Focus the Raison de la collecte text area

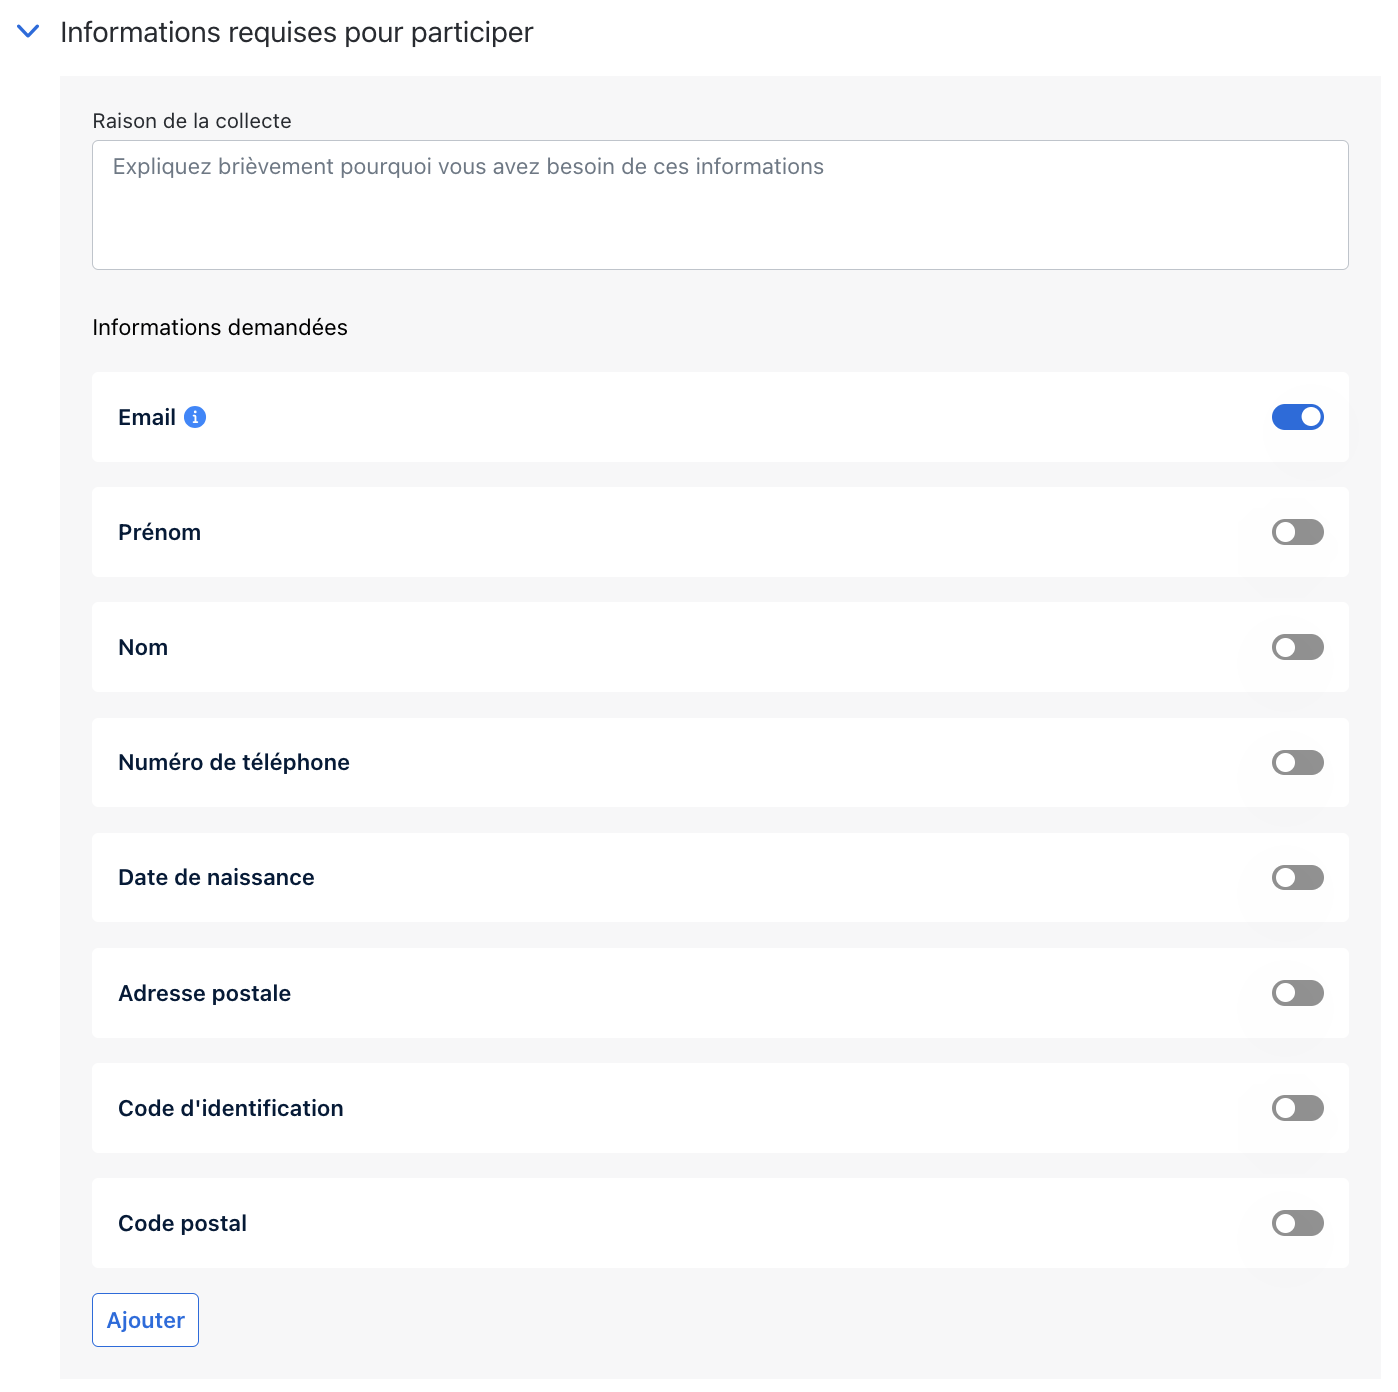(720, 205)
